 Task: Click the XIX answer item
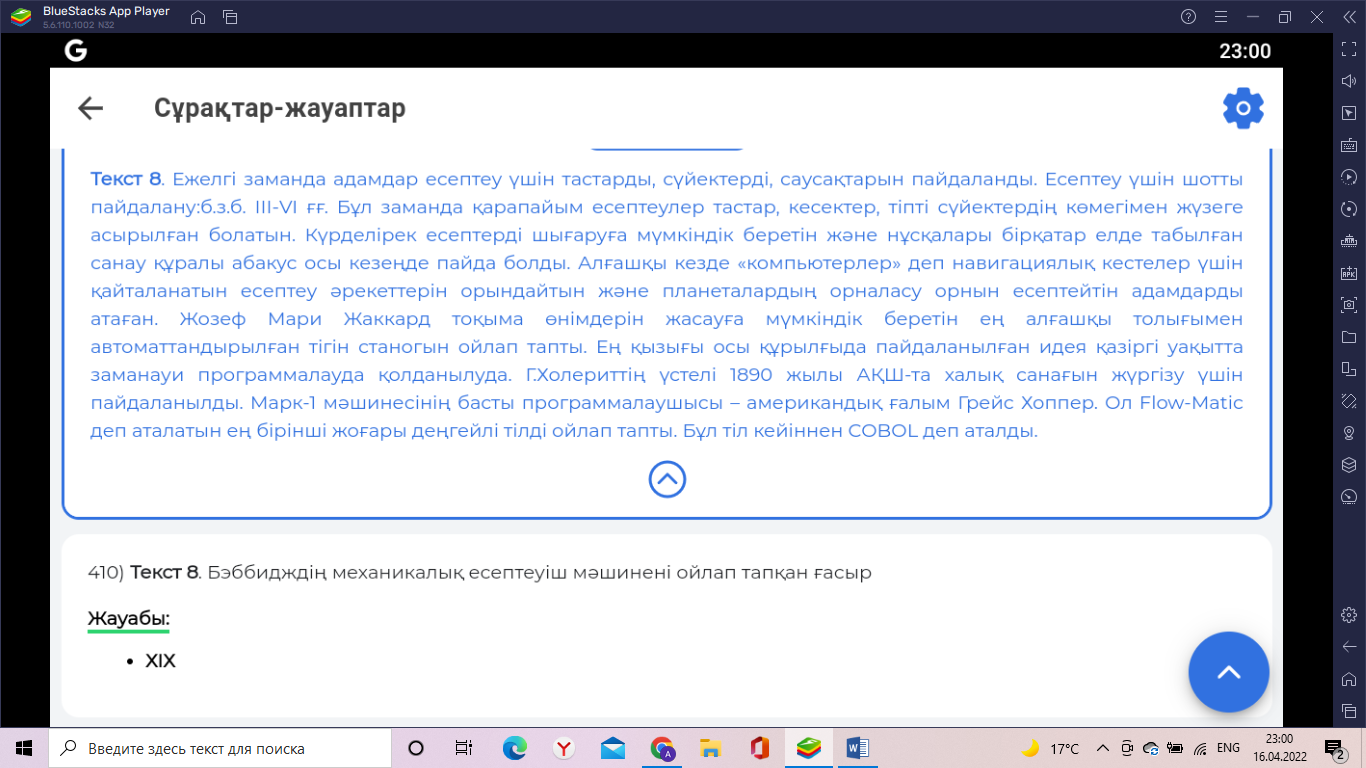(x=160, y=661)
